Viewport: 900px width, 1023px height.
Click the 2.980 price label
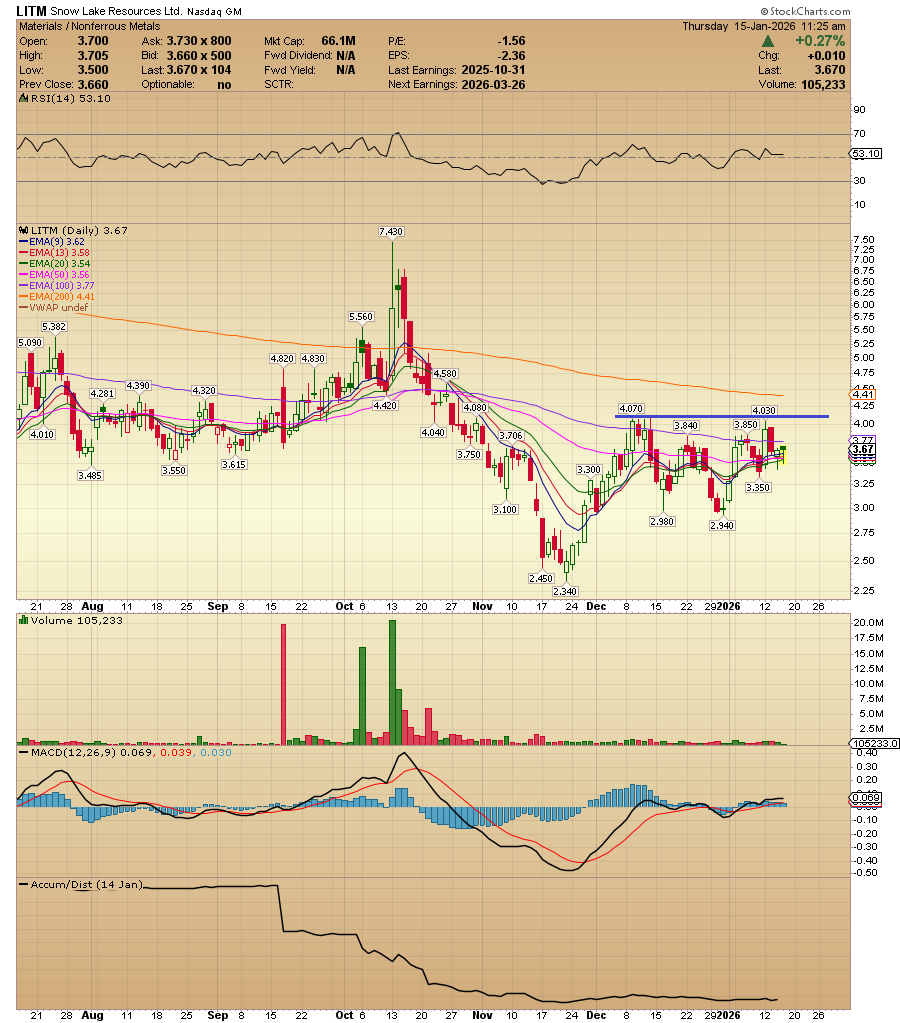pyautogui.click(x=662, y=521)
